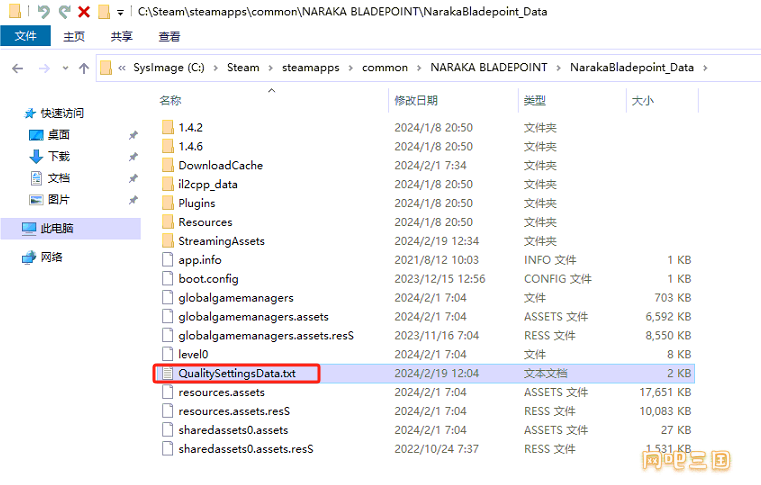Select the Resources folder icon
The height and width of the screenshot is (485, 761).
tap(167, 222)
